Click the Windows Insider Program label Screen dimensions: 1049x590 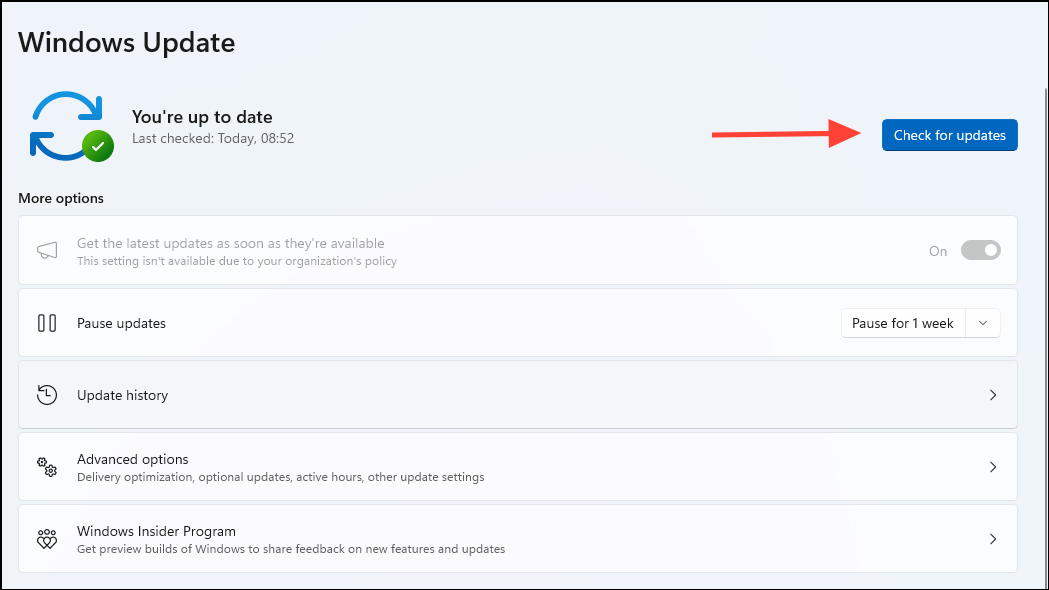157,531
